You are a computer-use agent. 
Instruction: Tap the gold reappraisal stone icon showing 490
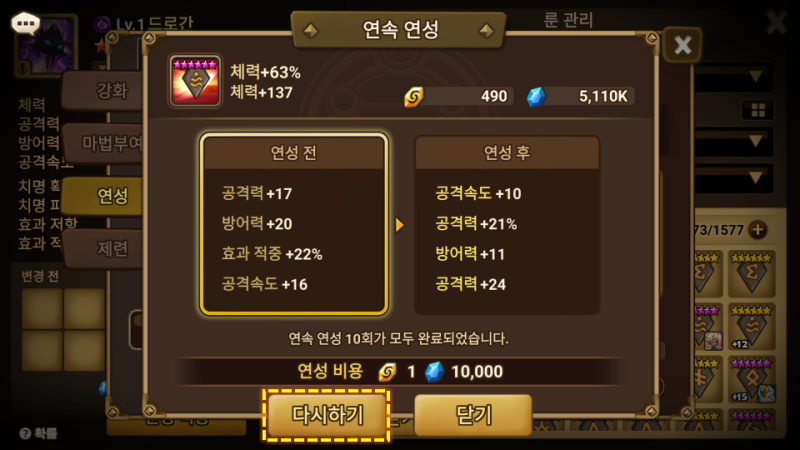pyautogui.click(x=414, y=96)
